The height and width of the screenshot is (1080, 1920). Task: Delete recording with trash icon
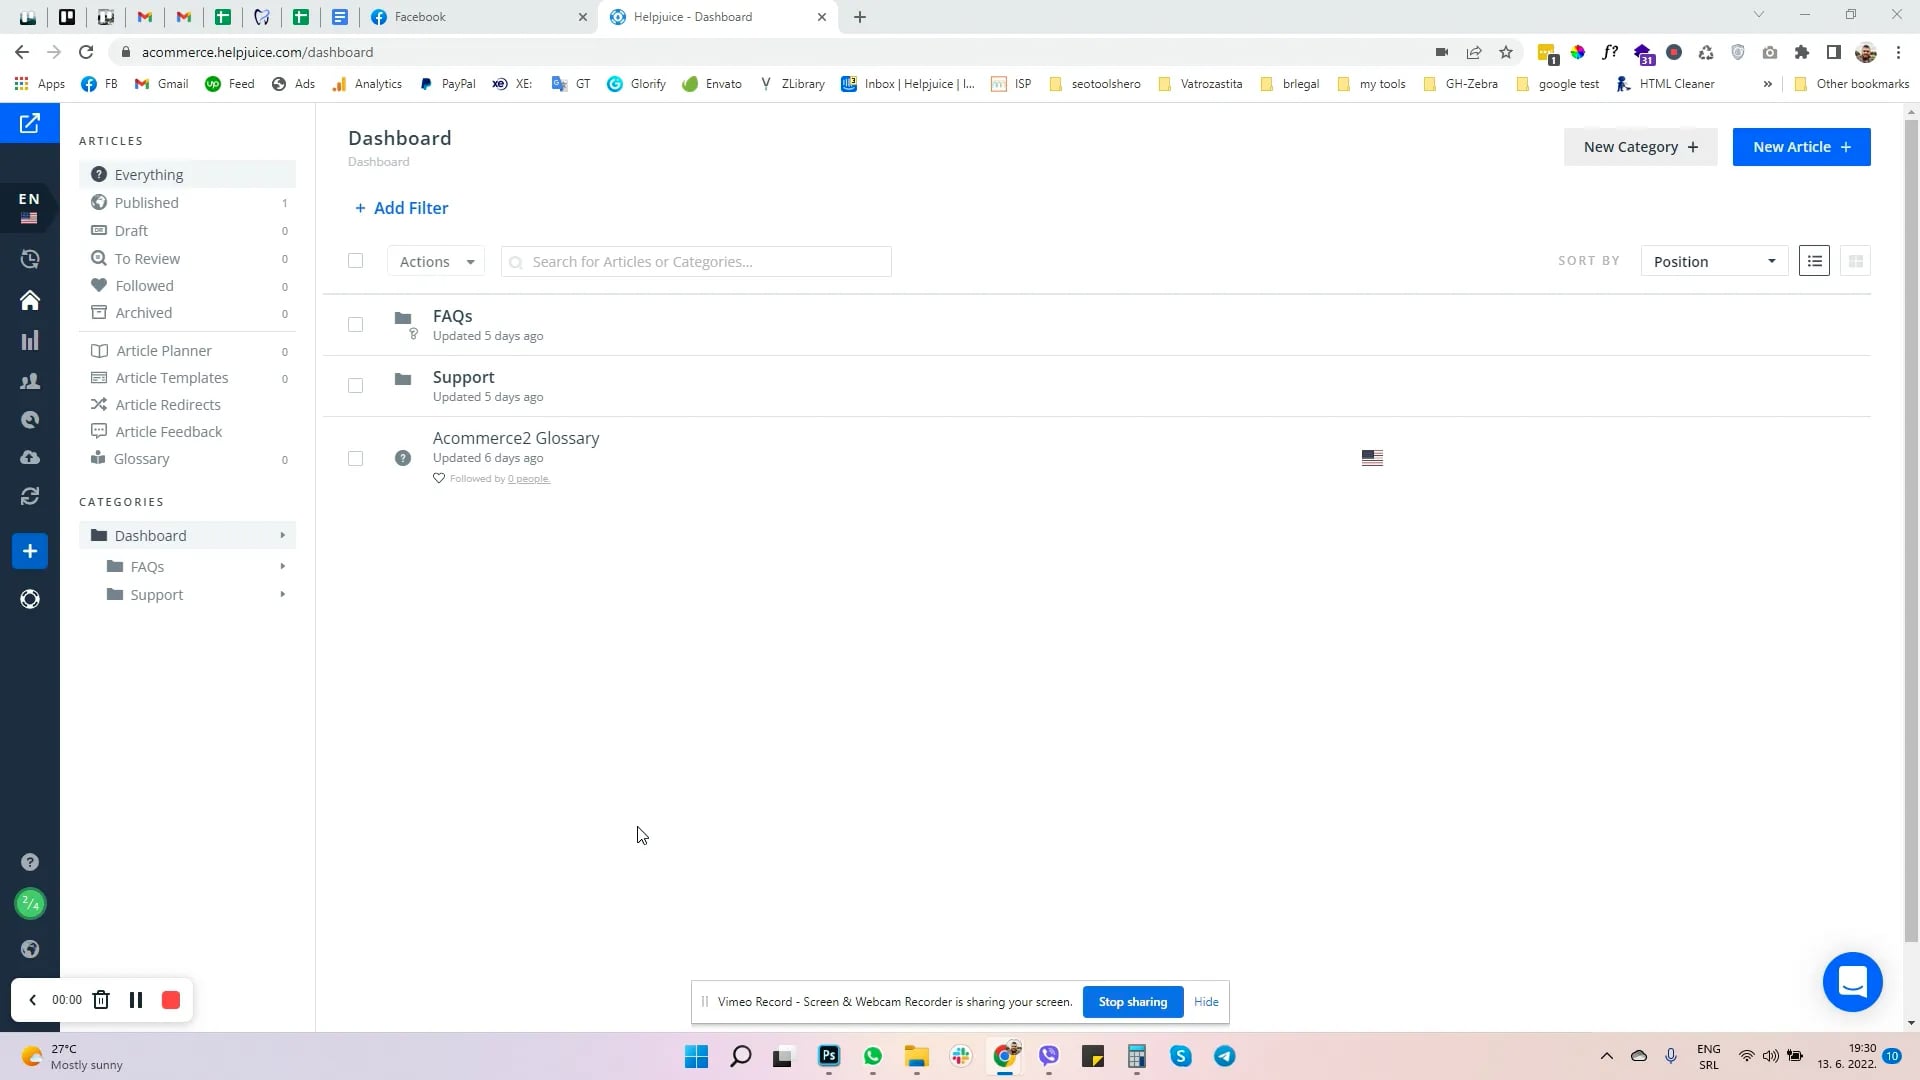(x=101, y=1000)
